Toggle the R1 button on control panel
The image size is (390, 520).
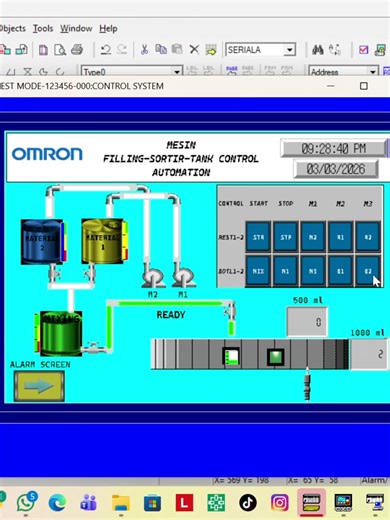click(340, 237)
